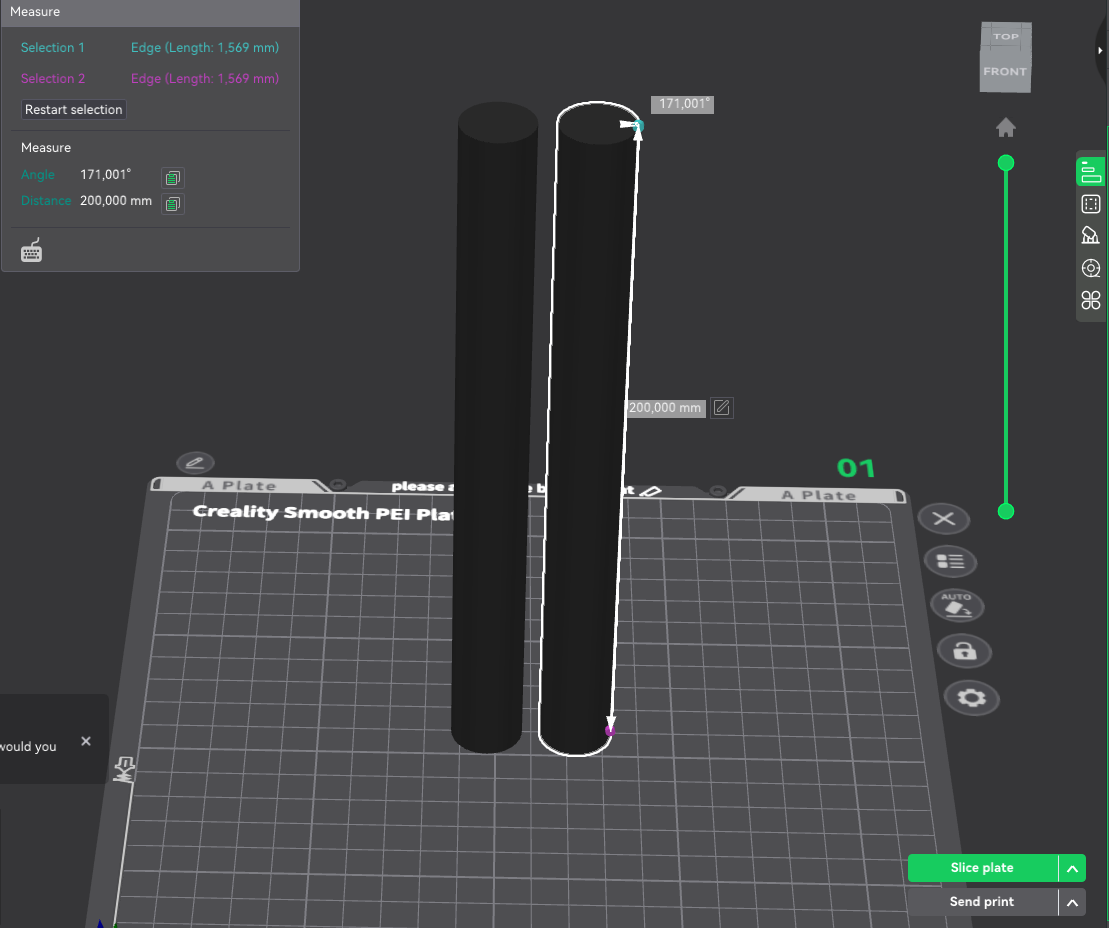Click the bottom handle of the layer slider
This screenshot has width=1109, height=928.
(x=1006, y=511)
